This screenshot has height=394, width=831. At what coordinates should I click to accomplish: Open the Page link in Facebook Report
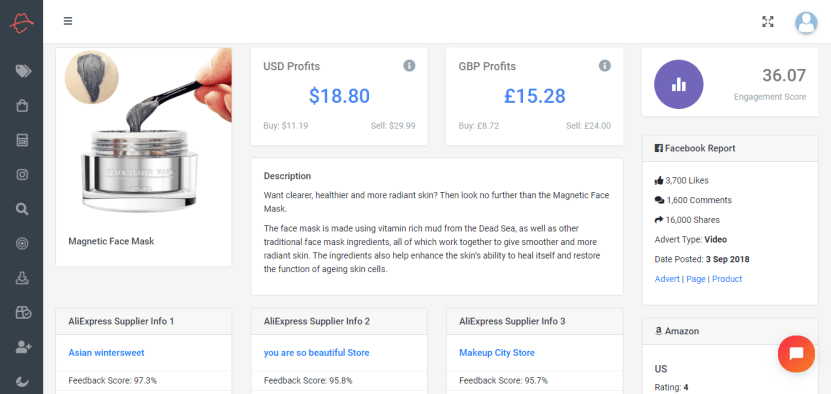(695, 279)
